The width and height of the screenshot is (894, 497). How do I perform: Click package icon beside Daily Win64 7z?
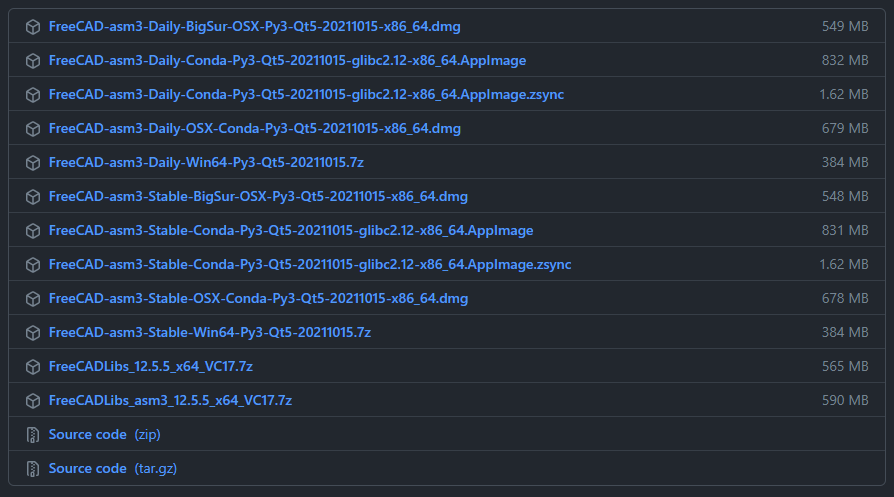[33, 162]
